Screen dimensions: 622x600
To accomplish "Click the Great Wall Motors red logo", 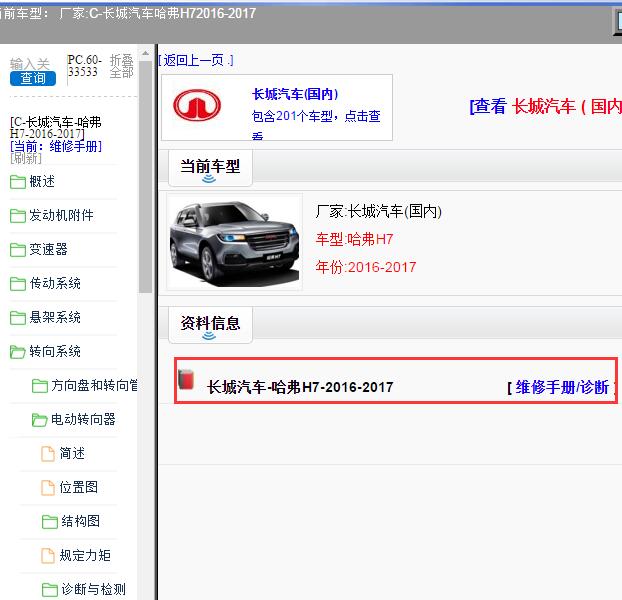I will (197, 105).
